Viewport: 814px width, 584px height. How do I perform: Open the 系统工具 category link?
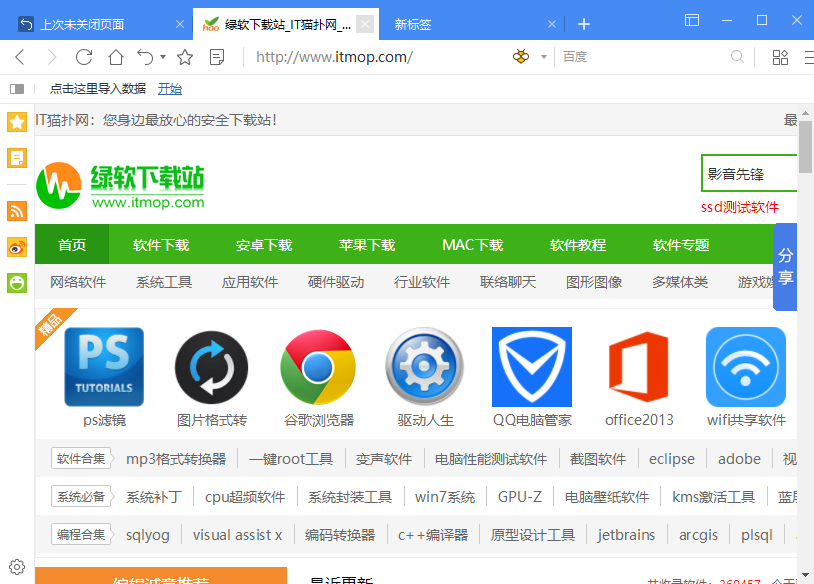point(164,282)
